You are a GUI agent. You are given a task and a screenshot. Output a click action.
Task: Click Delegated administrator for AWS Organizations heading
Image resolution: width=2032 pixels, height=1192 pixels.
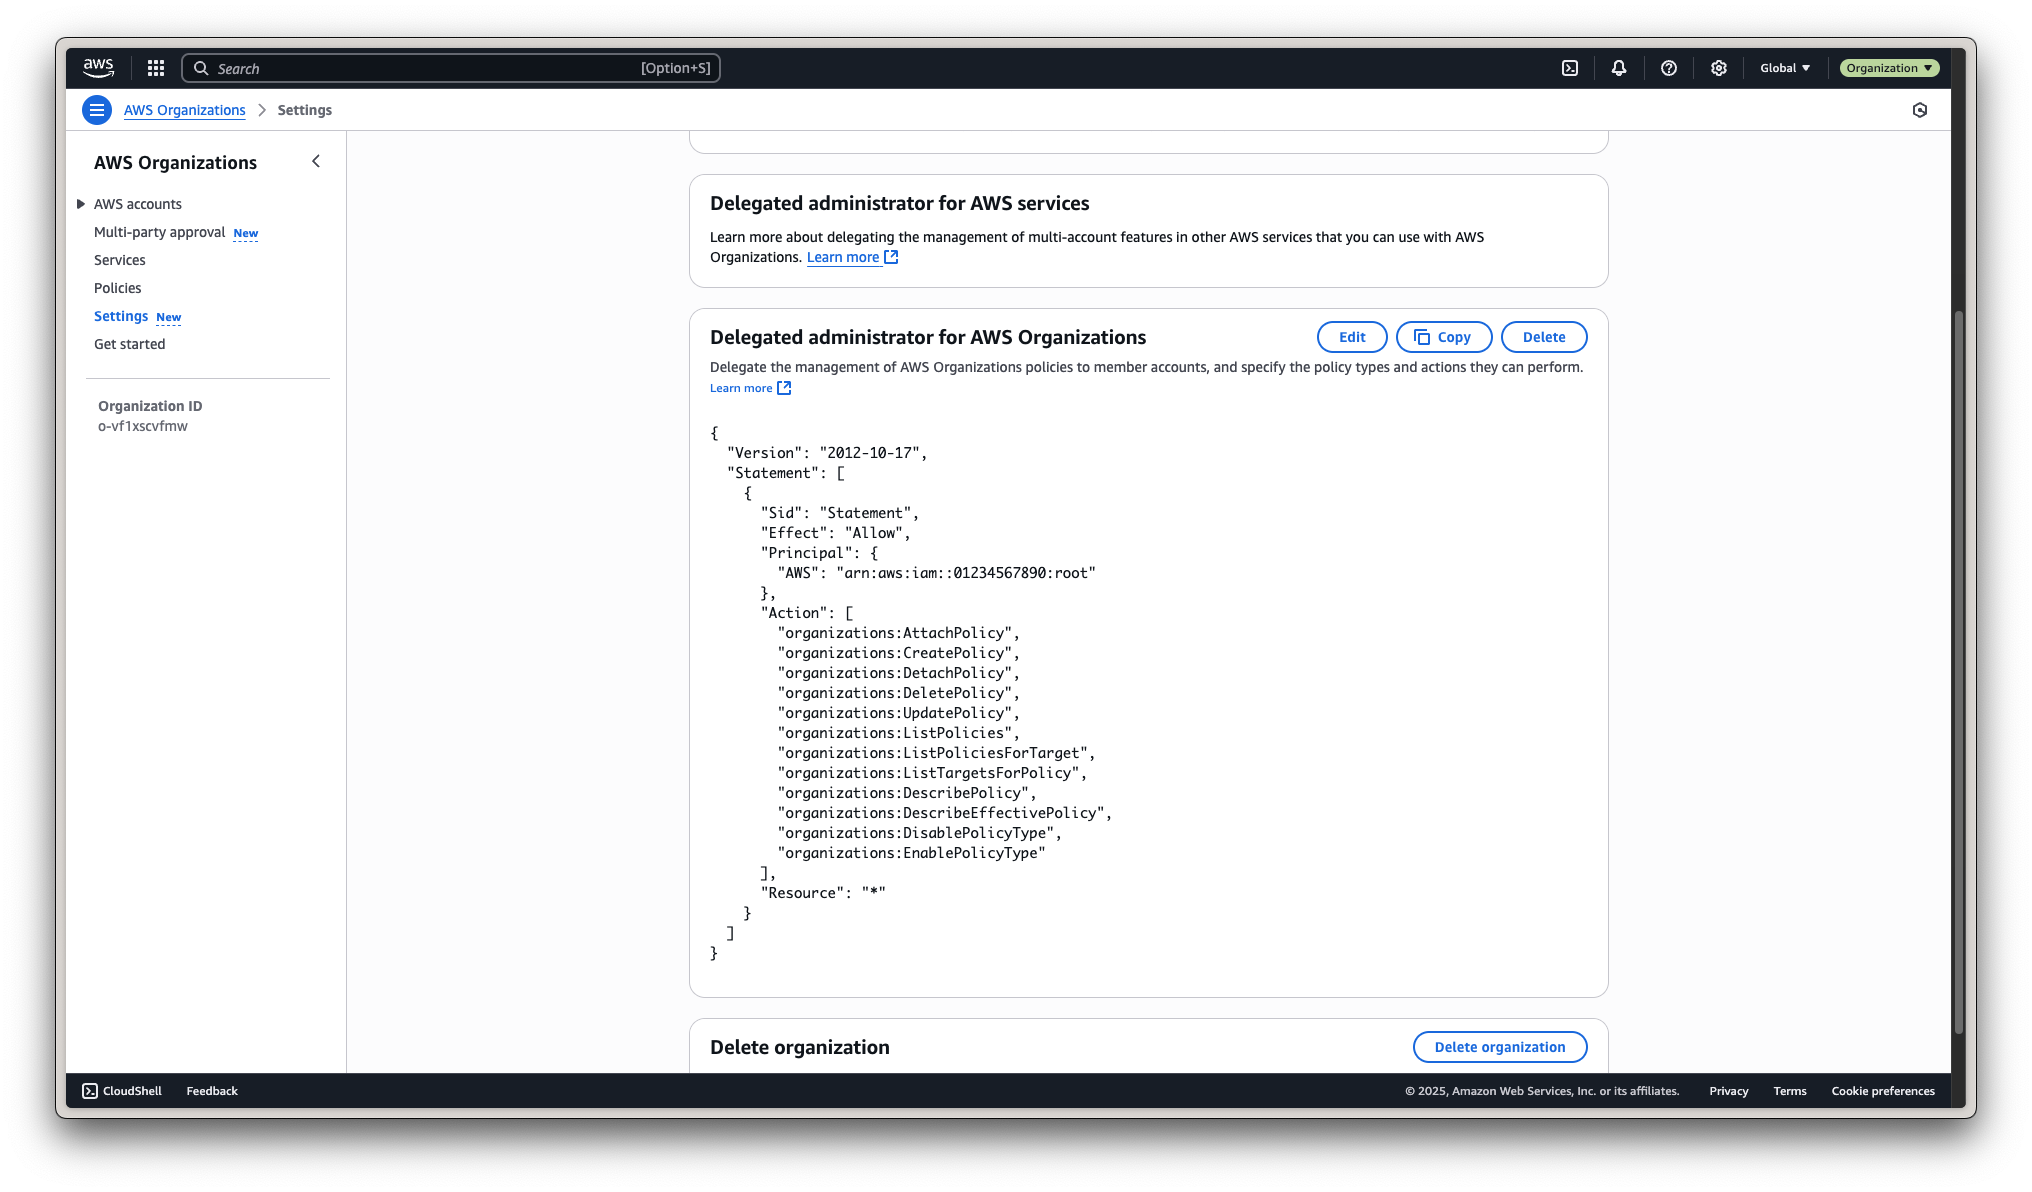928,337
